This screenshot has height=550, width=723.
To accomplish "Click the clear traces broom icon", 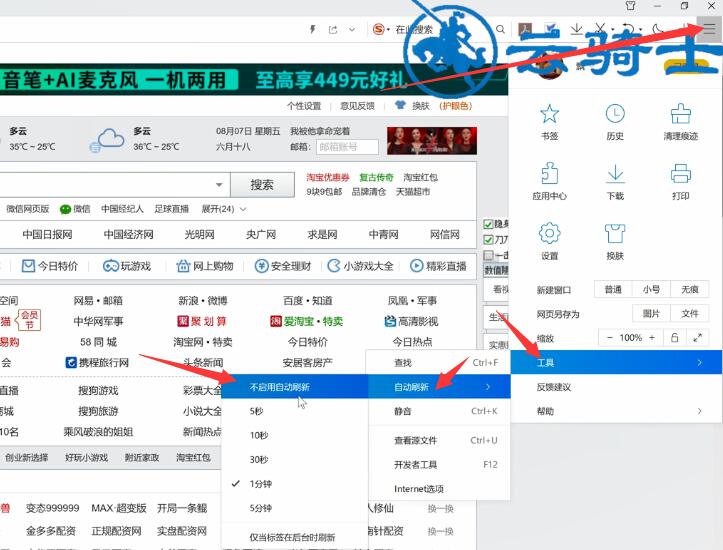I will [680, 114].
